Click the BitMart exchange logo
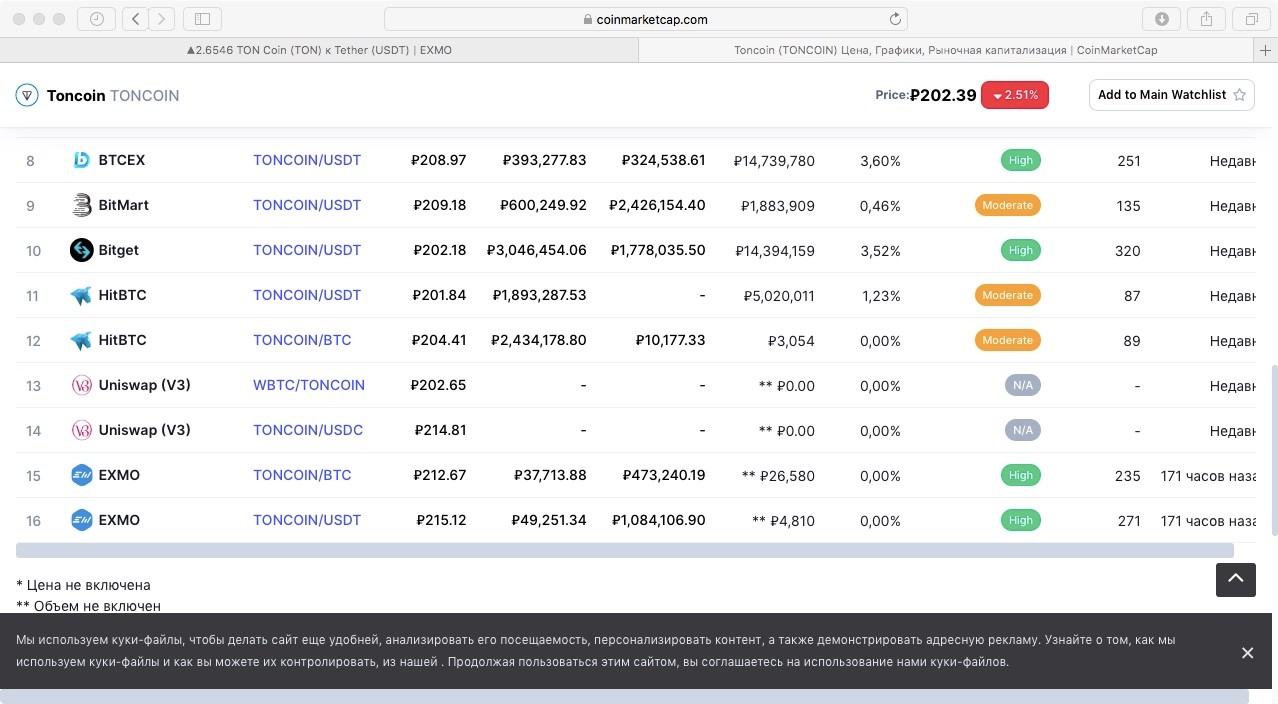Image resolution: width=1278 pixels, height=704 pixels. pyautogui.click(x=82, y=205)
